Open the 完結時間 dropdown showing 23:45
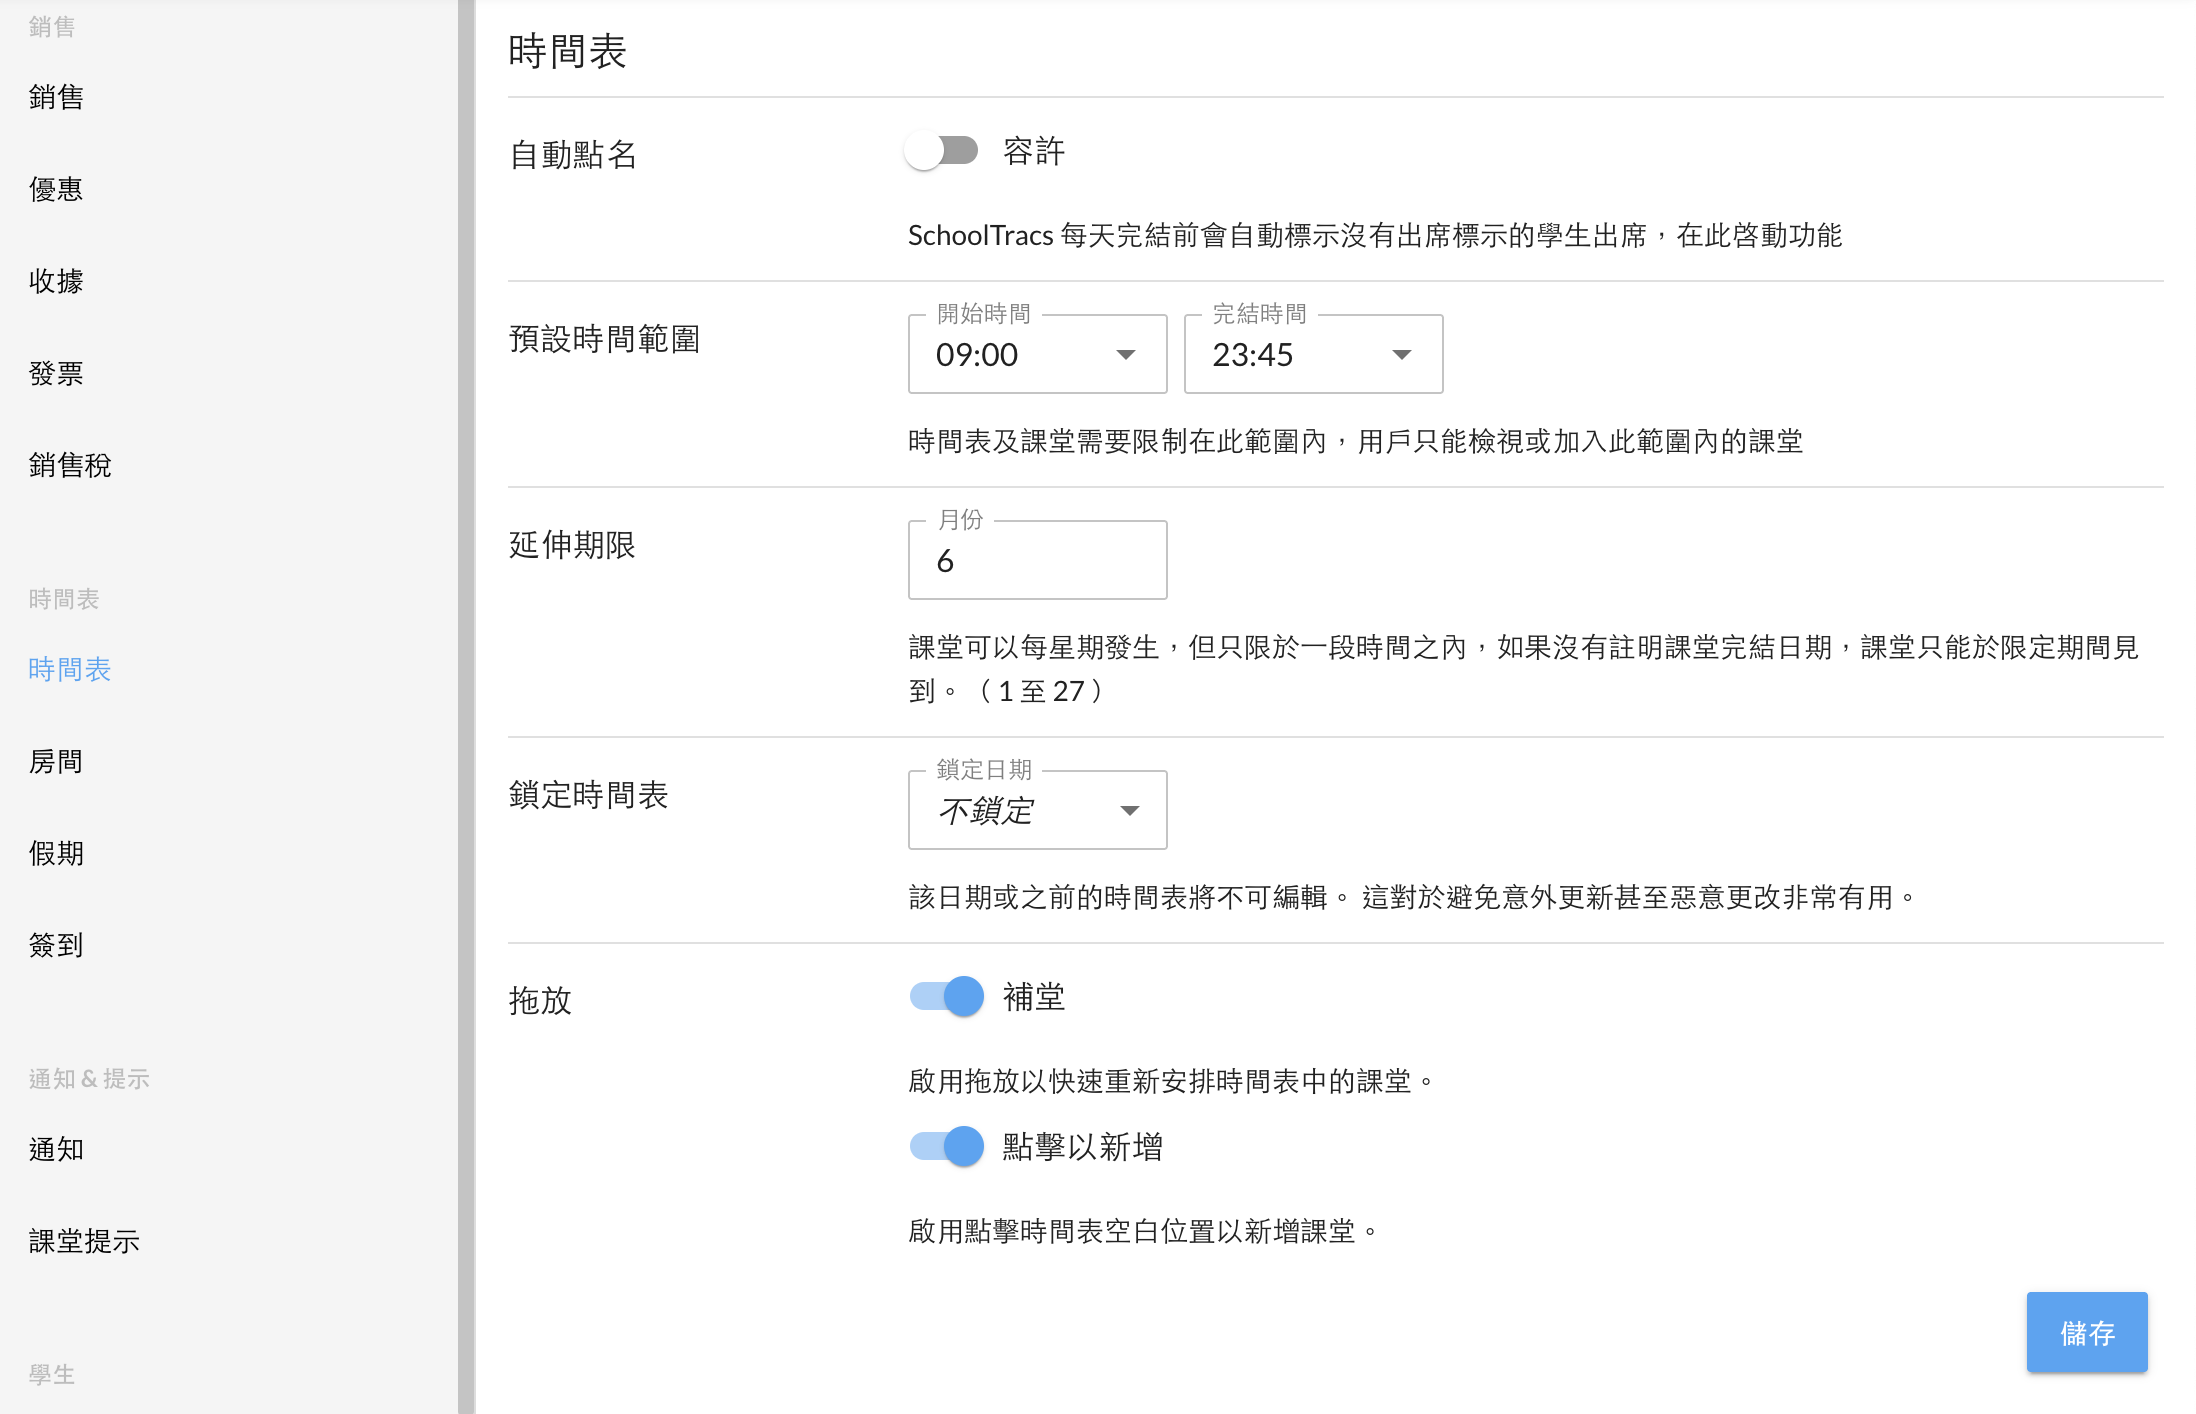The image size is (2196, 1414). [1313, 355]
